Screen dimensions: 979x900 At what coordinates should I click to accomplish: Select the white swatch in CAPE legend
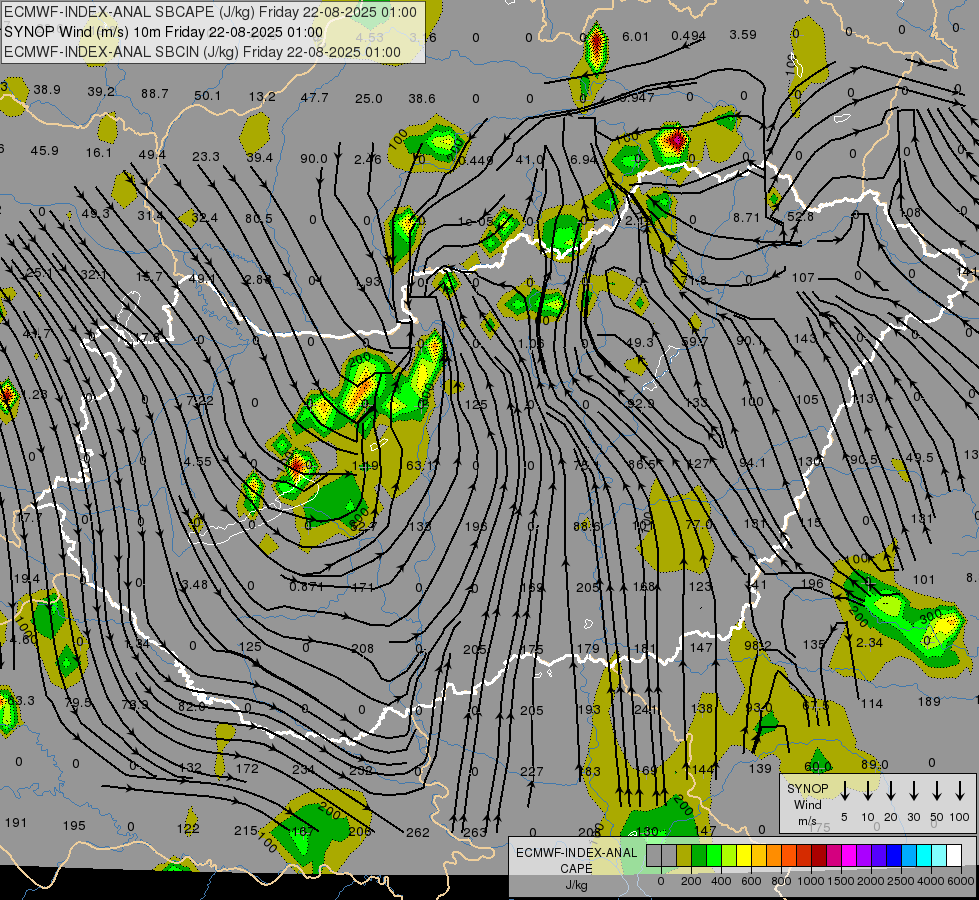[x=953, y=856]
